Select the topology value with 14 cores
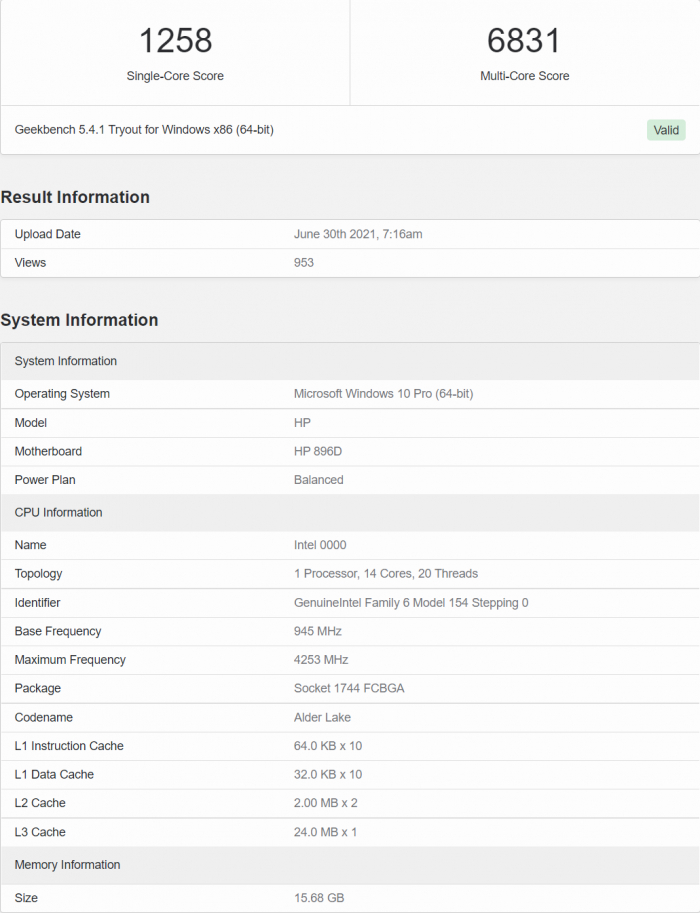The height and width of the screenshot is (913, 700). tap(386, 574)
